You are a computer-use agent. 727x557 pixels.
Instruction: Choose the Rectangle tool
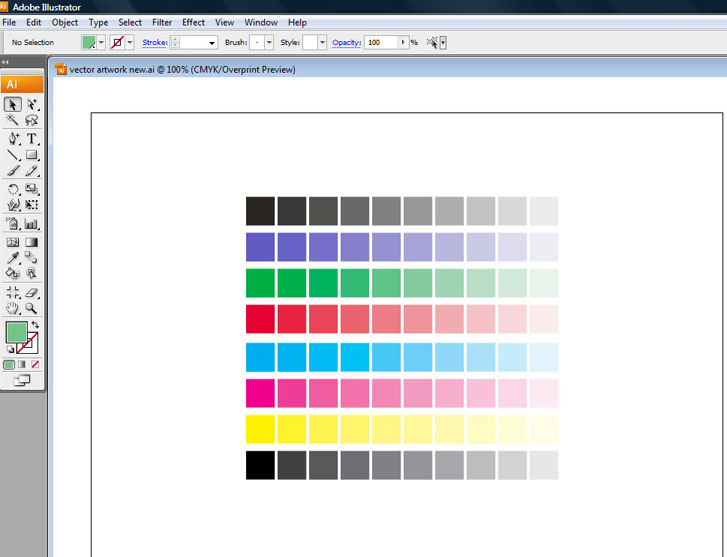[32, 155]
